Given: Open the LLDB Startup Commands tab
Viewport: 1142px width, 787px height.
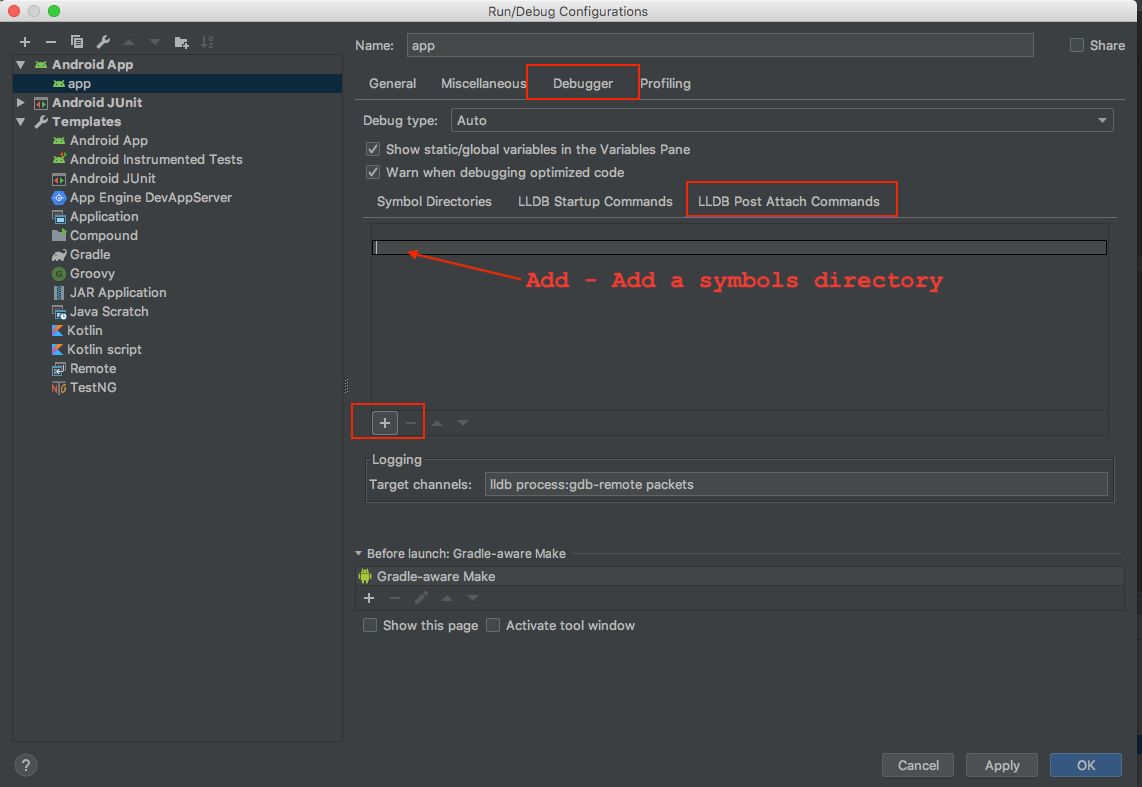Looking at the screenshot, I should [x=595, y=202].
